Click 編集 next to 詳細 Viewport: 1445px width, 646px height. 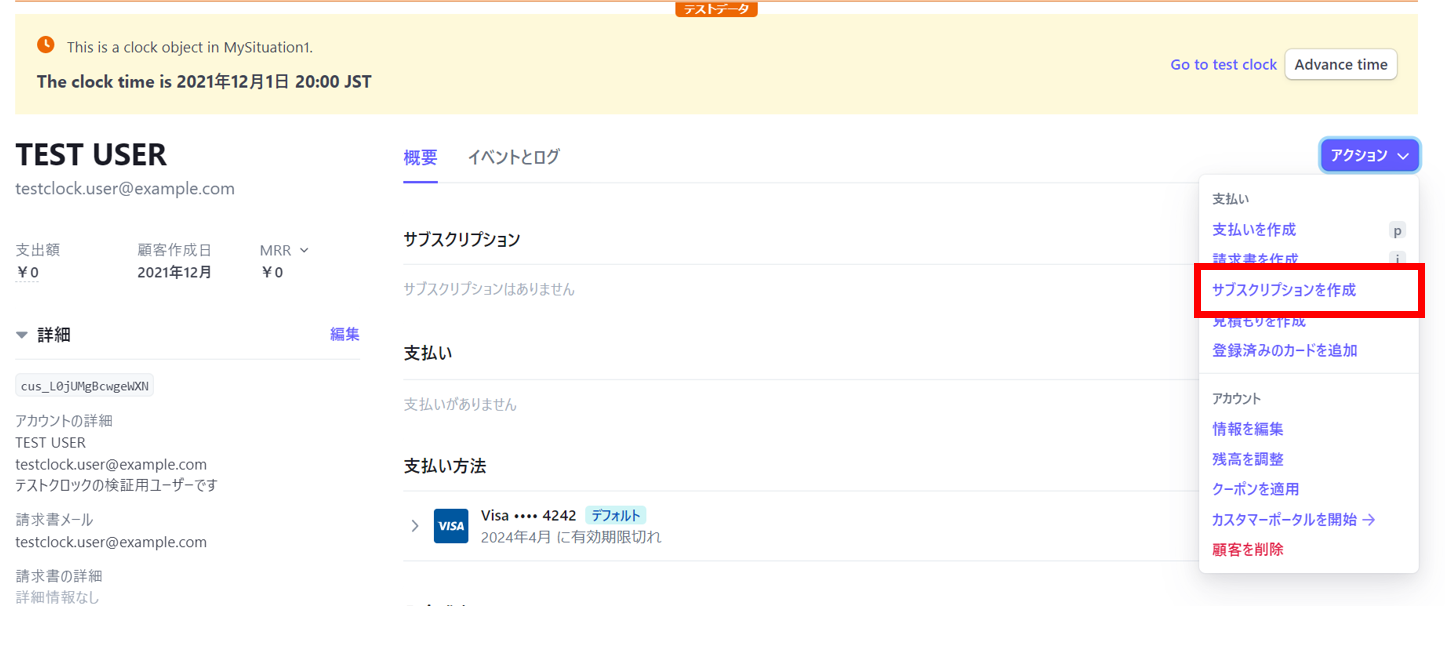point(344,334)
